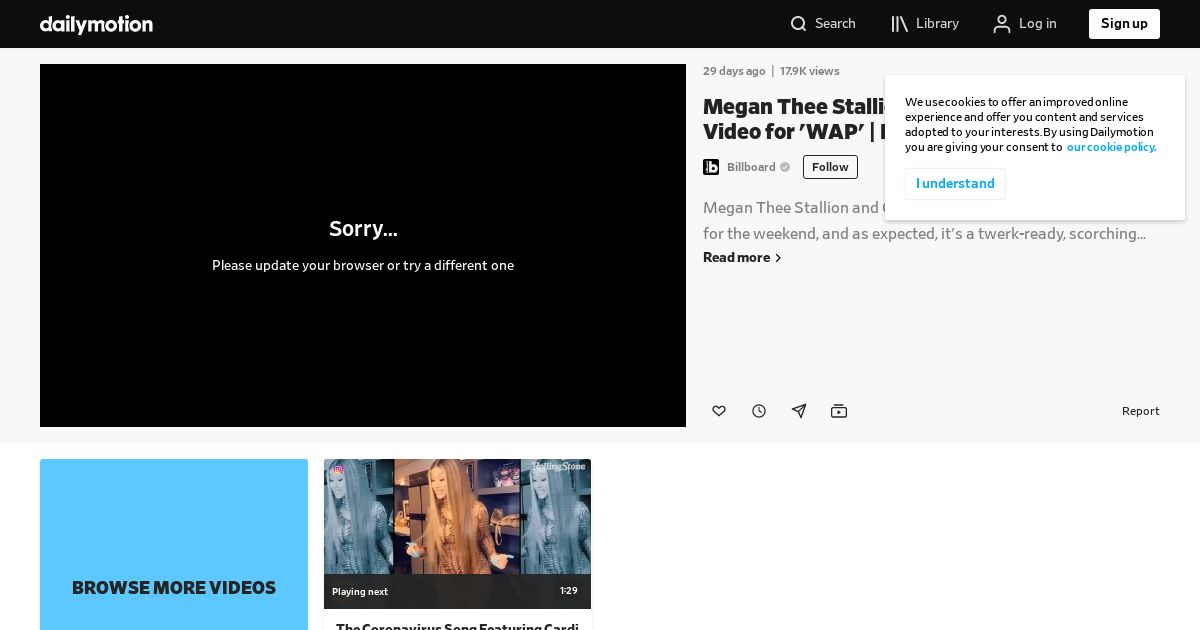
Task: Click the Coronavirus Song video title
Action: coord(457,626)
